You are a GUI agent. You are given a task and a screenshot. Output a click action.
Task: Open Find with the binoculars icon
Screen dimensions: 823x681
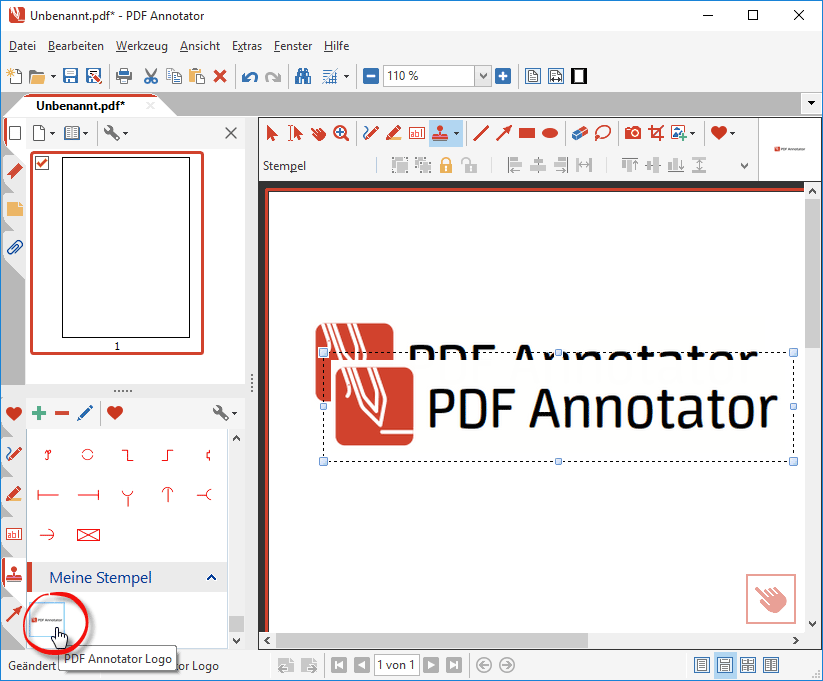click(x=303, y=77)
